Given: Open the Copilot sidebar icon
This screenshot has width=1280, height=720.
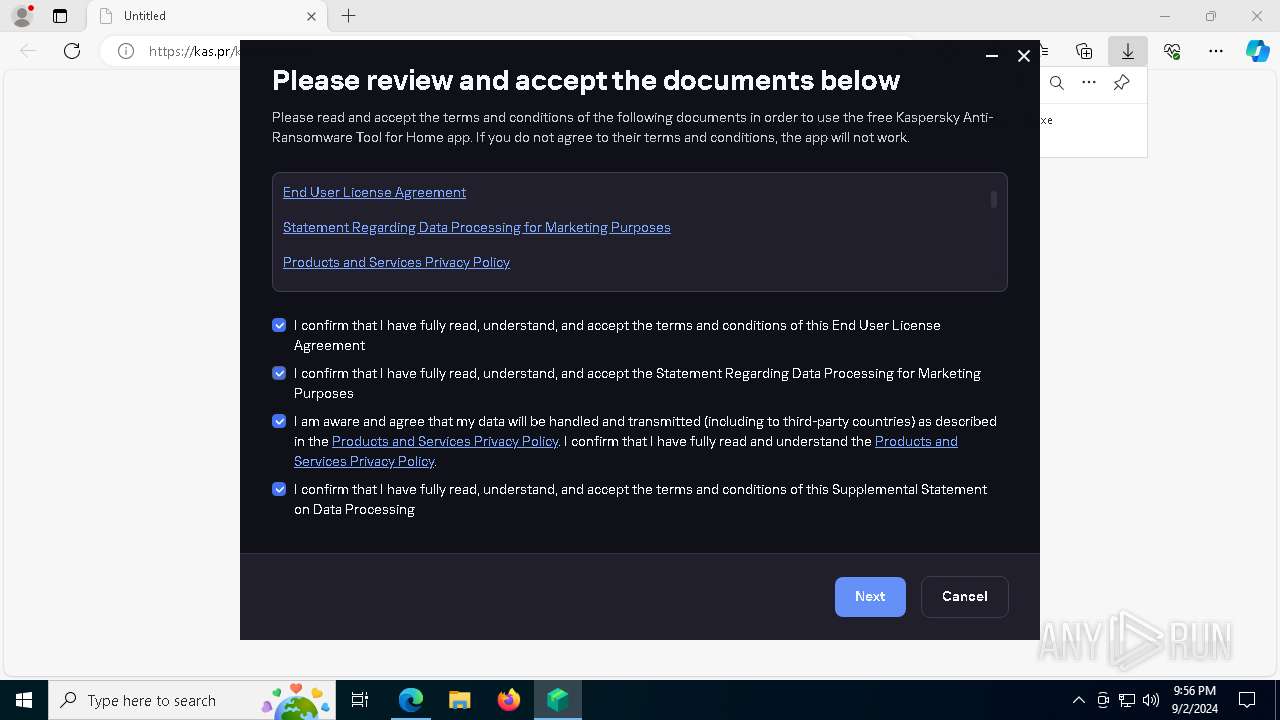Looking at the screenshot, I should click(x=1257, y=51).
